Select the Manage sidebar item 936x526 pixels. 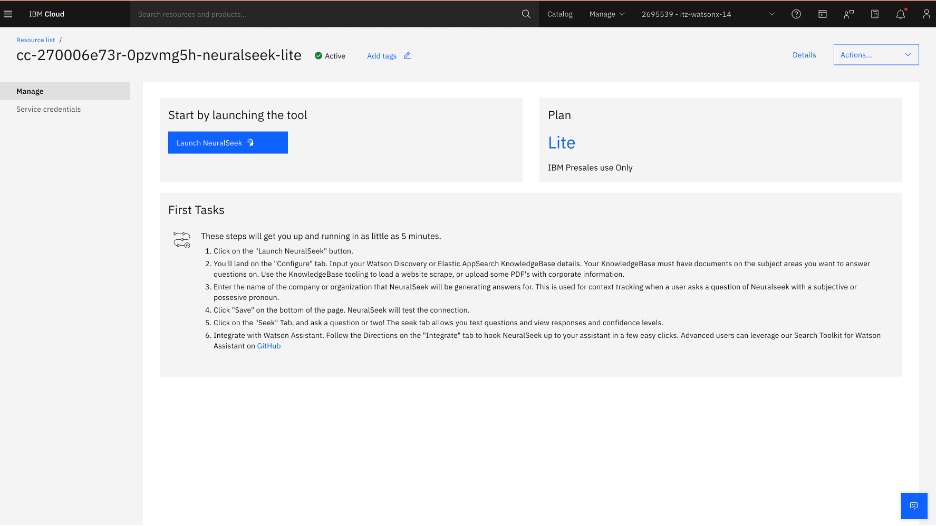[x=30, y=91]
